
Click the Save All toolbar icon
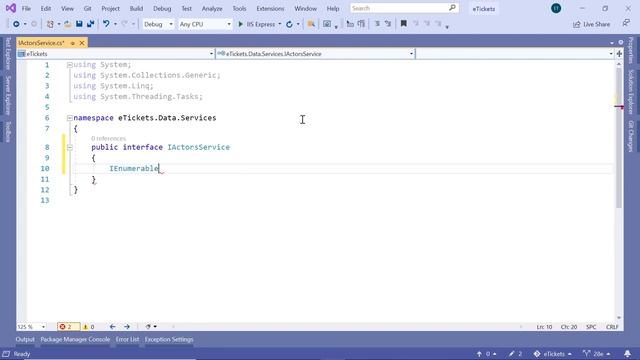[90, 24]
